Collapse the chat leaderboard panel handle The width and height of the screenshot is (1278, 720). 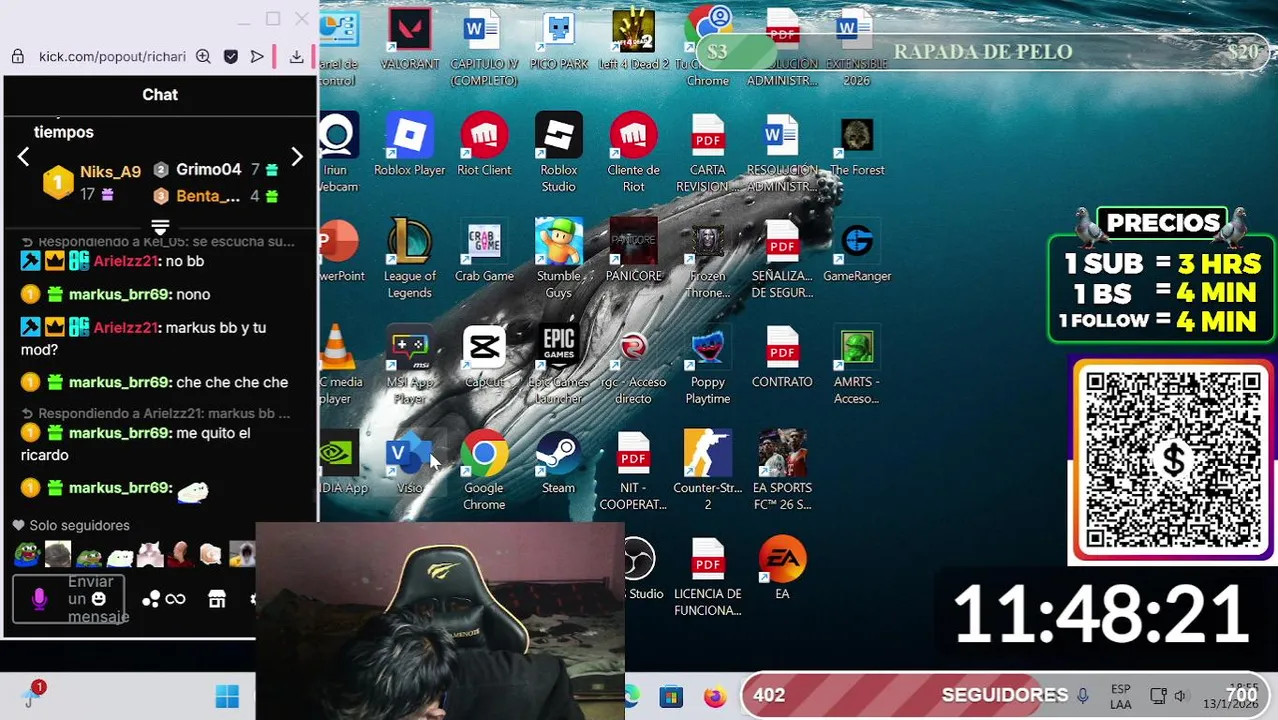[x=160, y=226]
